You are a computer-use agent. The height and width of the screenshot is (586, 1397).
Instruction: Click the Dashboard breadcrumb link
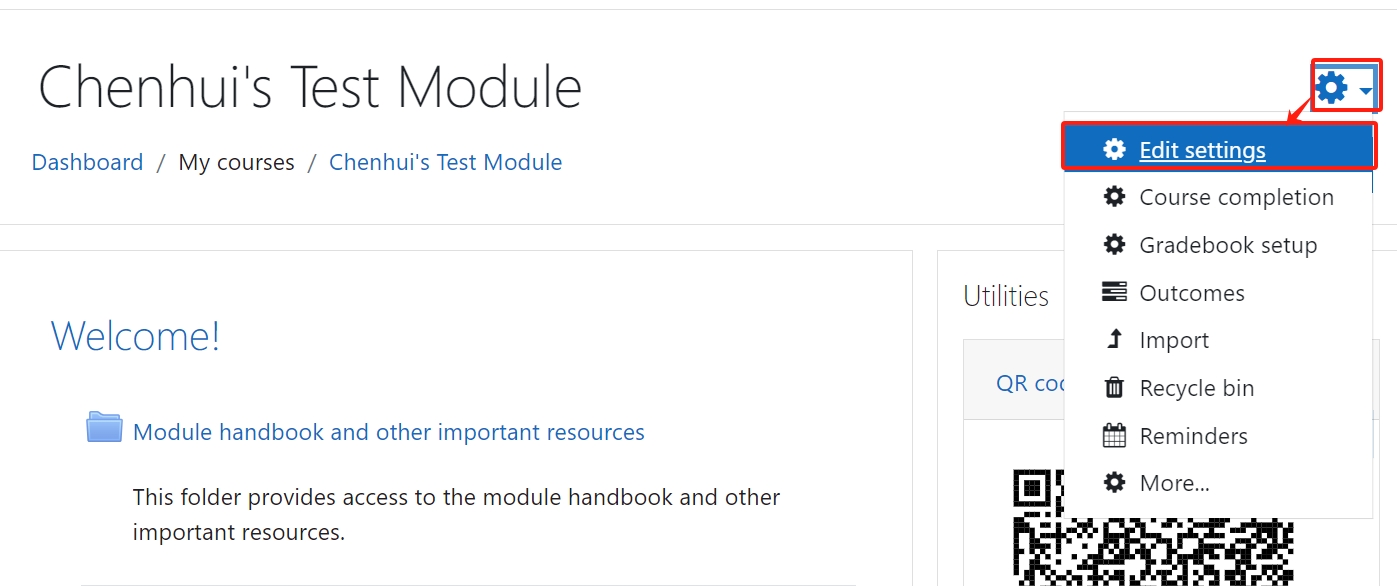[87, 161]
